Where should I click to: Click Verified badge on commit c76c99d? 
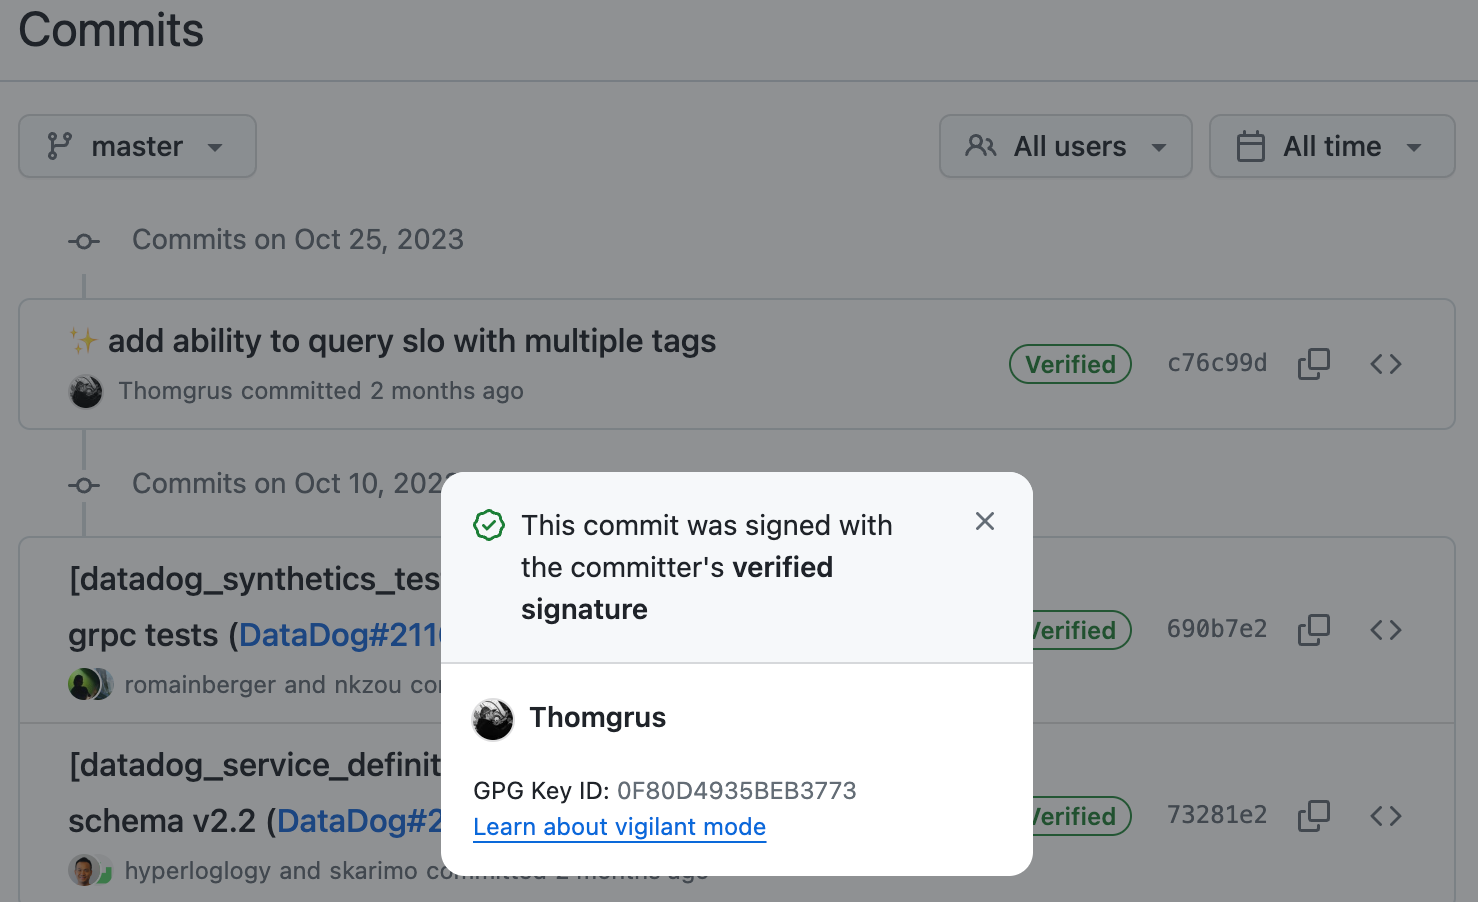[1070, 364]
